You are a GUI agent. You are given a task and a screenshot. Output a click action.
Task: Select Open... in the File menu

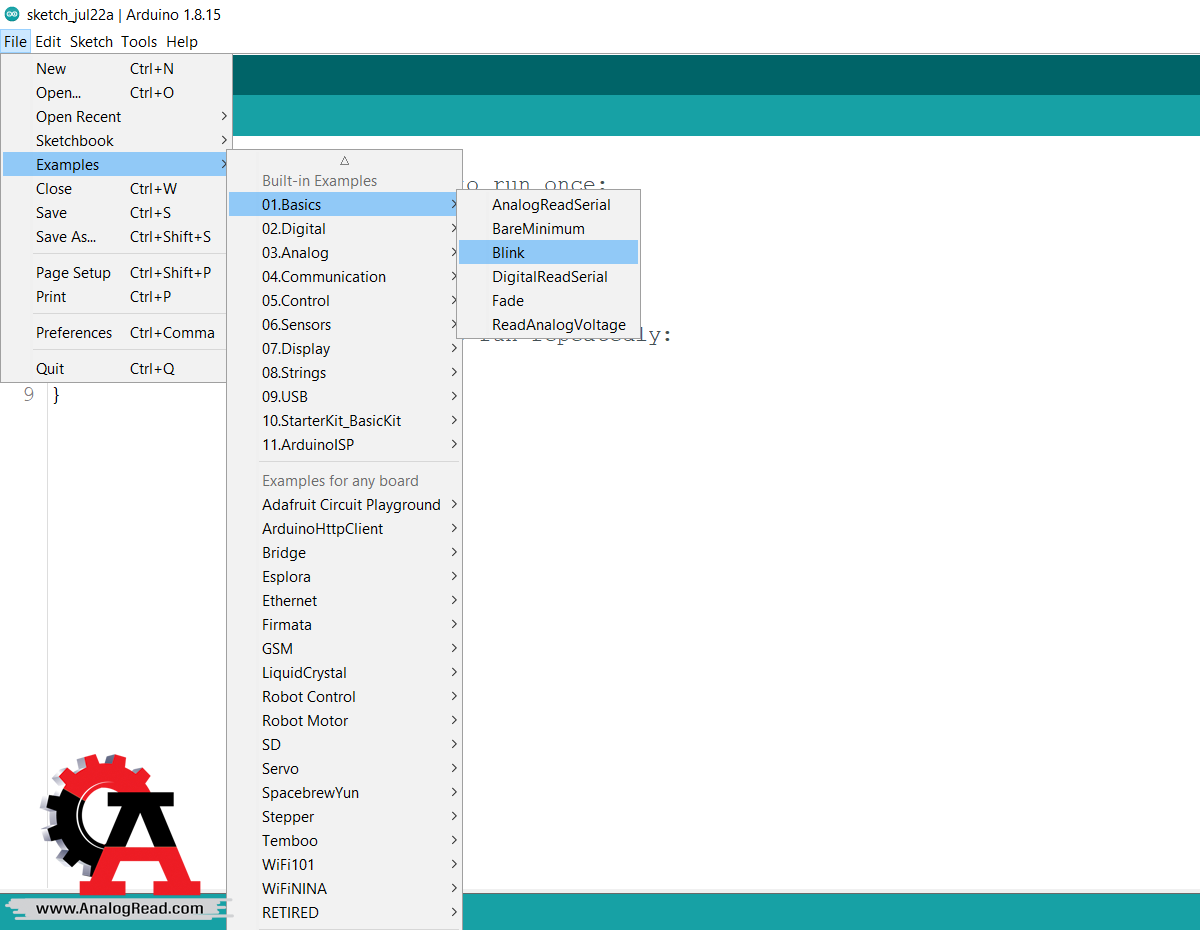tap(117, 93)
